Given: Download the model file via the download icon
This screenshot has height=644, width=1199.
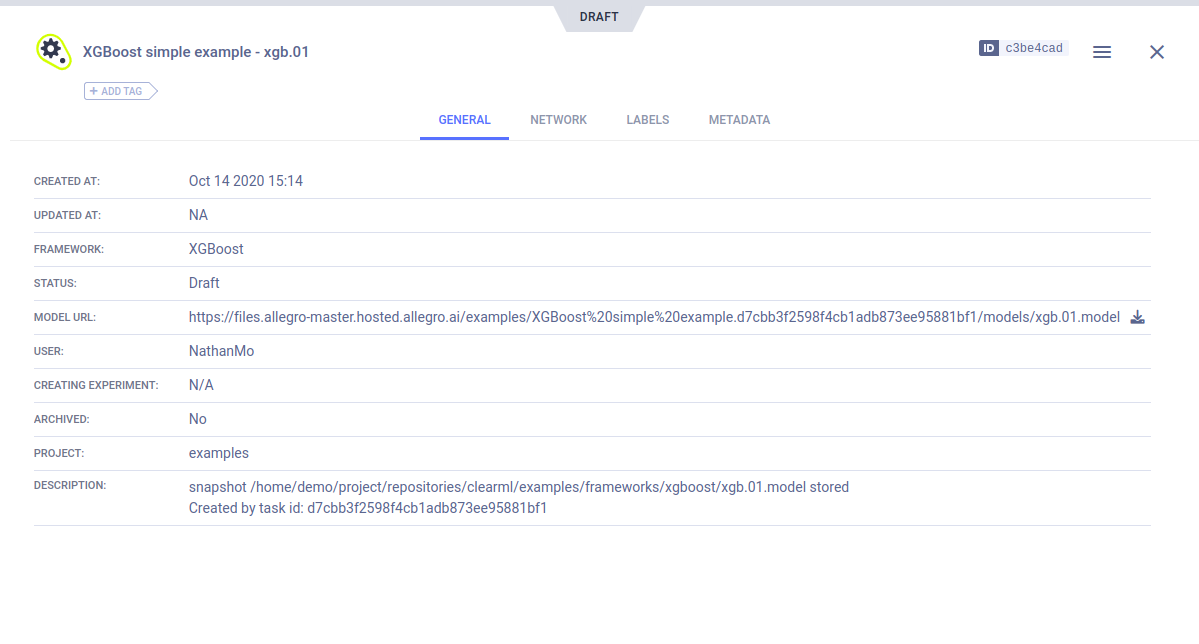Looking at the screenshot, I should [x=1137, y=318].
